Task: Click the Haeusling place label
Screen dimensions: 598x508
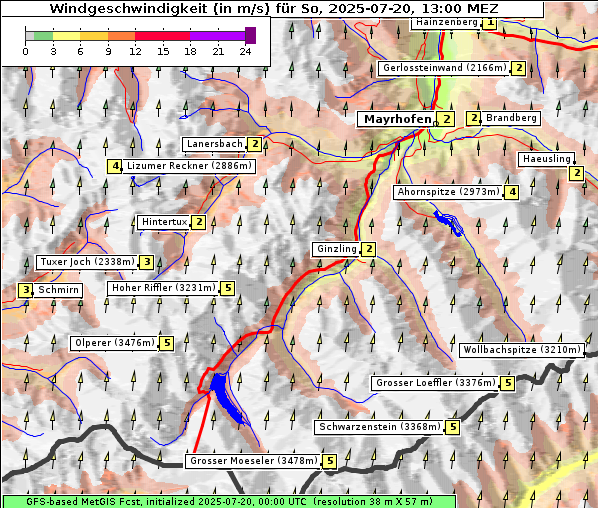Action: [x=547, y=159]
